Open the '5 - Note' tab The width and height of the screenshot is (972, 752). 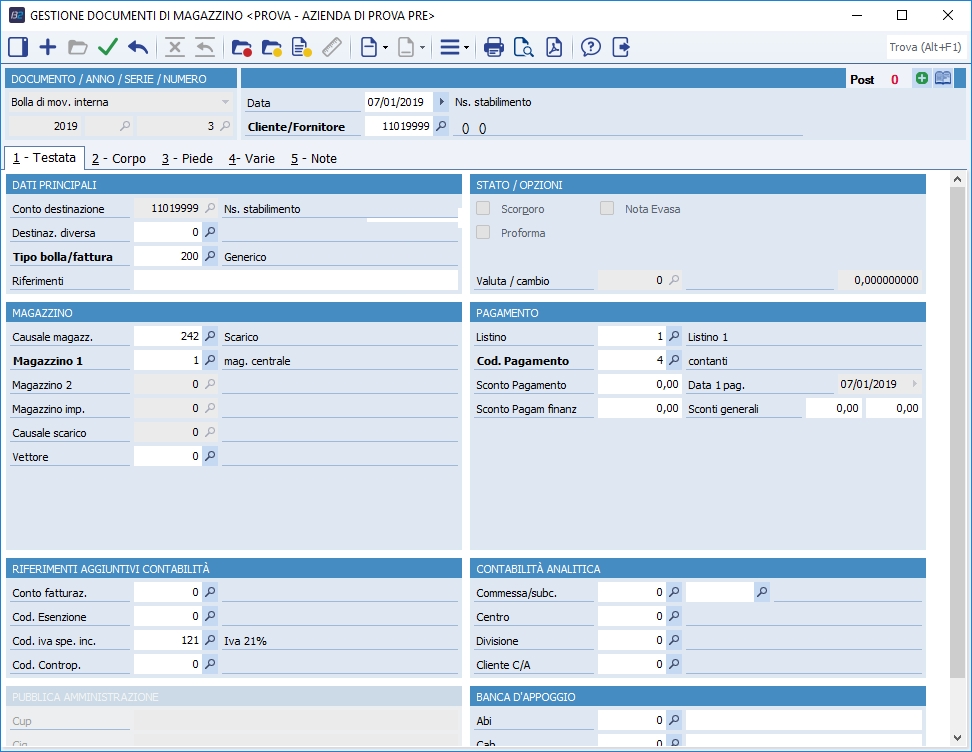(313, 158)
